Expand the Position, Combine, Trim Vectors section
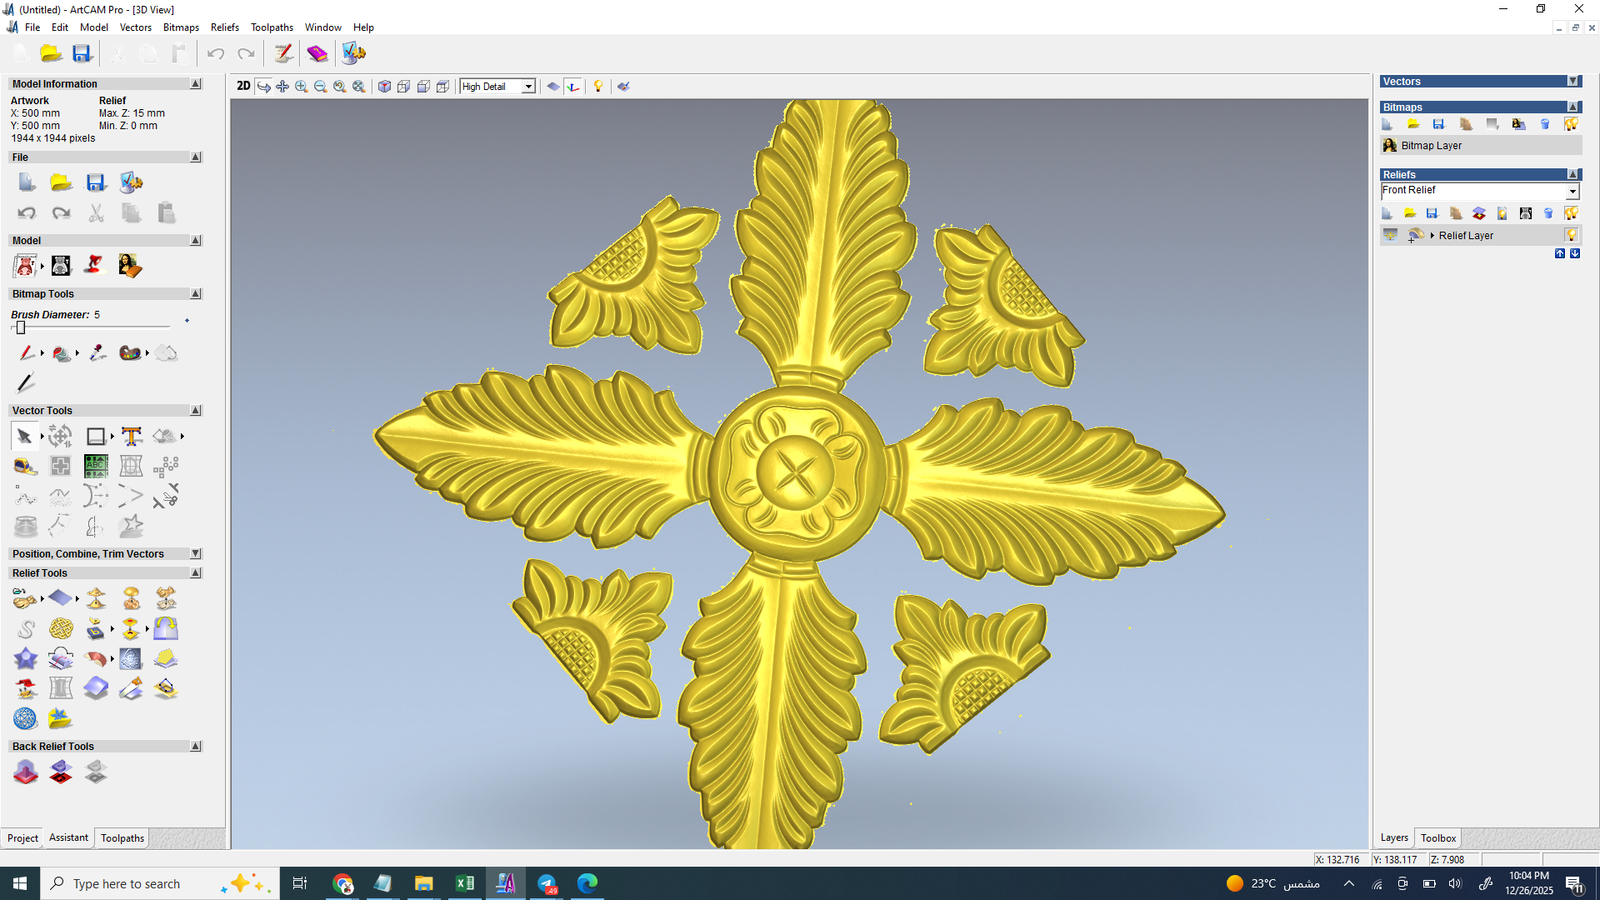 pos(195,553)
